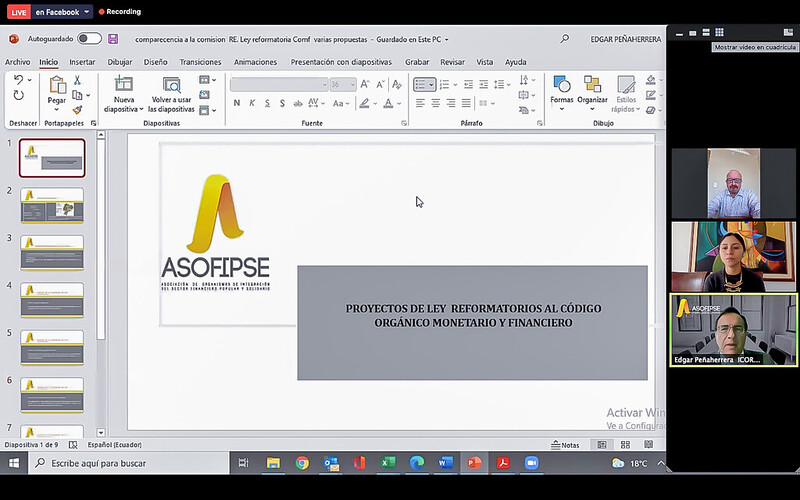Select slide 3 thumbnail

[x=52, y=253]
